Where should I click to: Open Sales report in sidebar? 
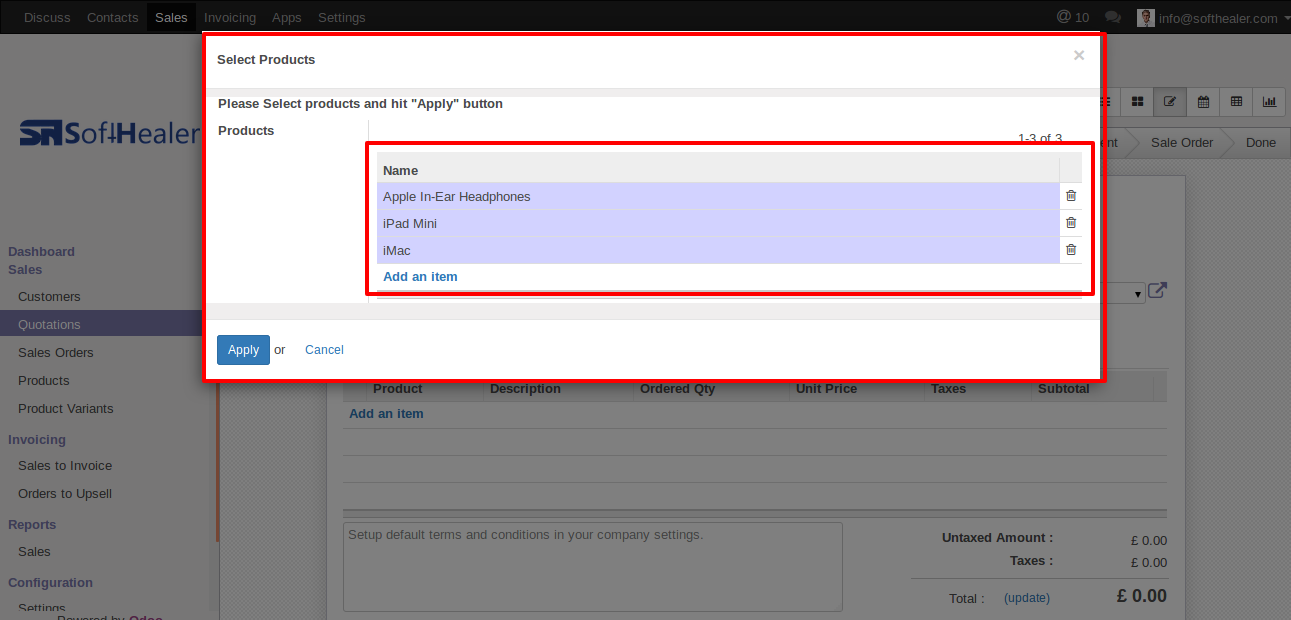click(x=34, y=551)
